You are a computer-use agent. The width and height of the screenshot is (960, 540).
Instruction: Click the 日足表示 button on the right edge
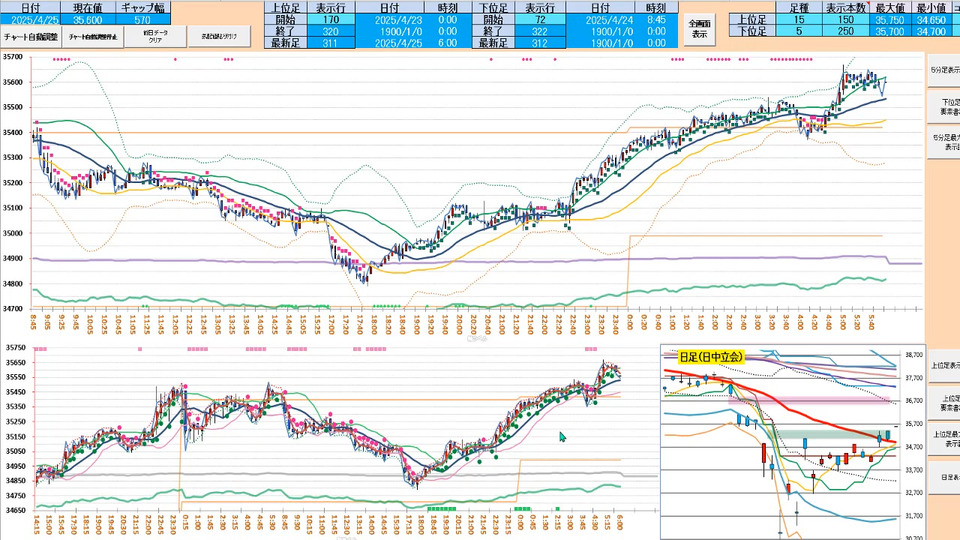pyautogui.click(x=944, y=476)
